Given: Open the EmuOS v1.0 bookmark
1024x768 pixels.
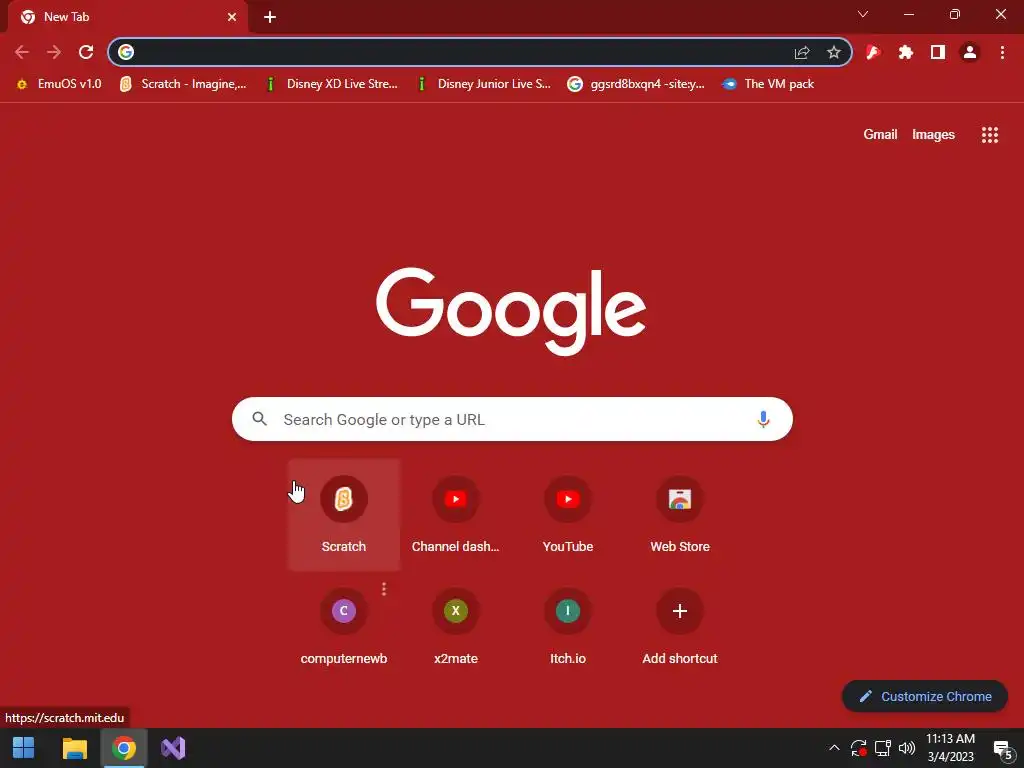Looking at the screenshot, I should tap(59, 84).
